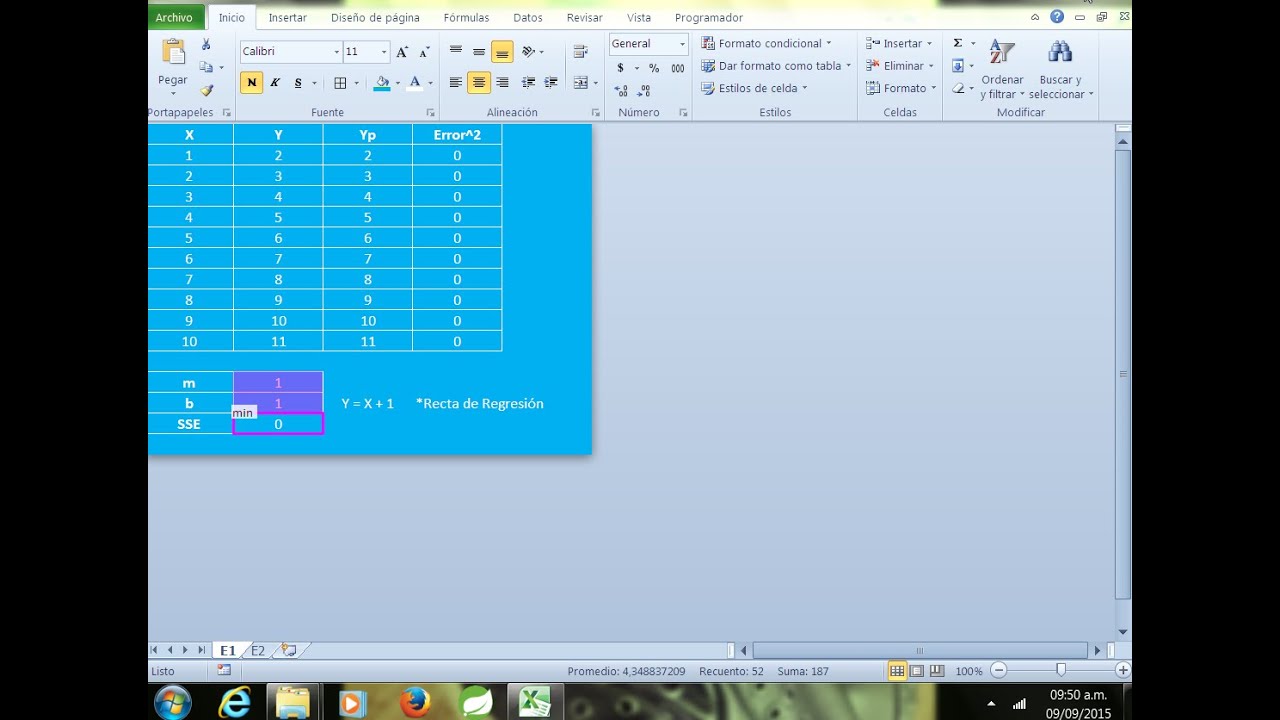Image resolution: width=1280 pixels, height=720 pixels.
Task: Click the Eliminar cells button
Action: 898,66
